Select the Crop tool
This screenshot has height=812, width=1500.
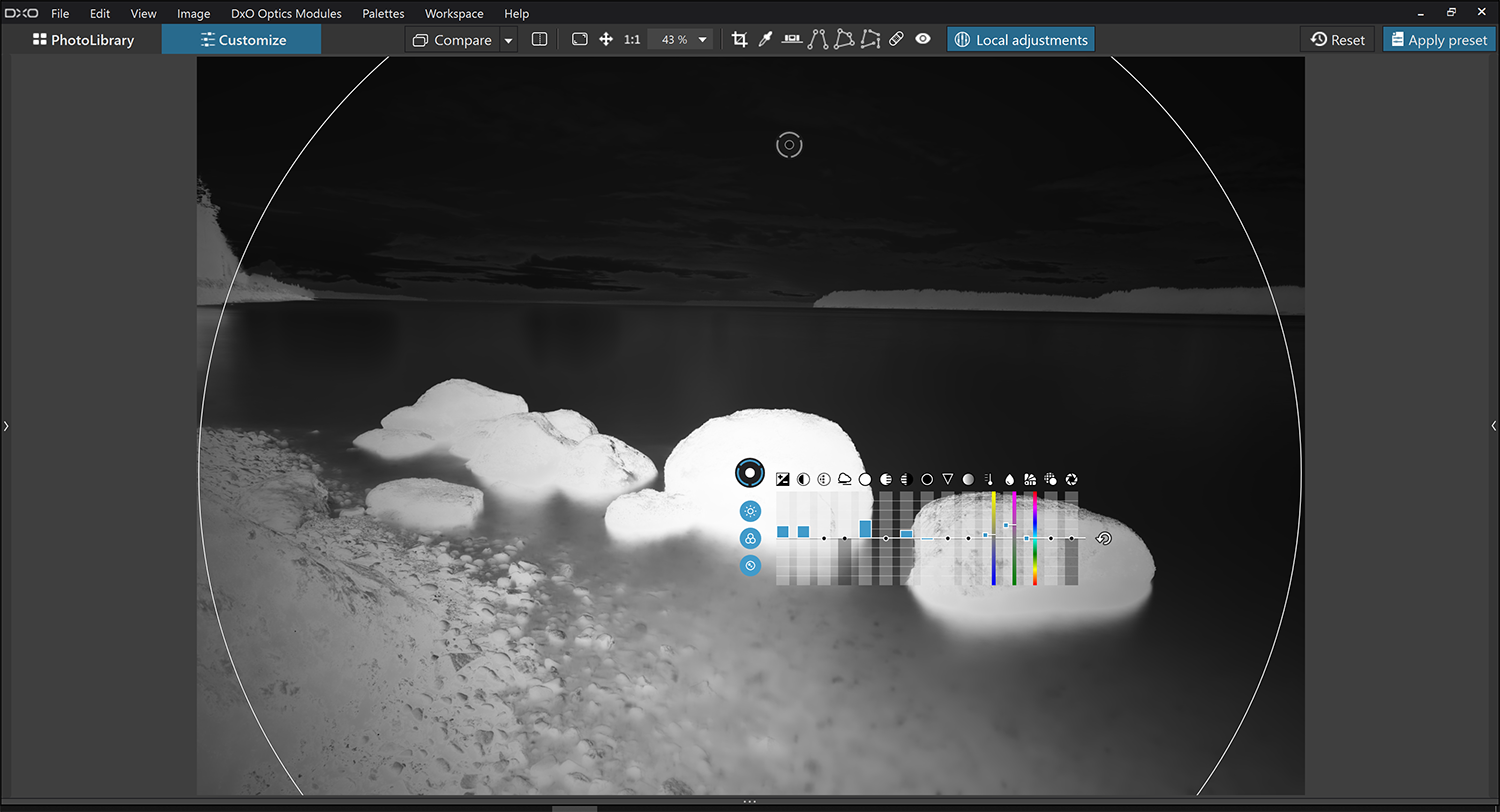[x=740, y=40]
